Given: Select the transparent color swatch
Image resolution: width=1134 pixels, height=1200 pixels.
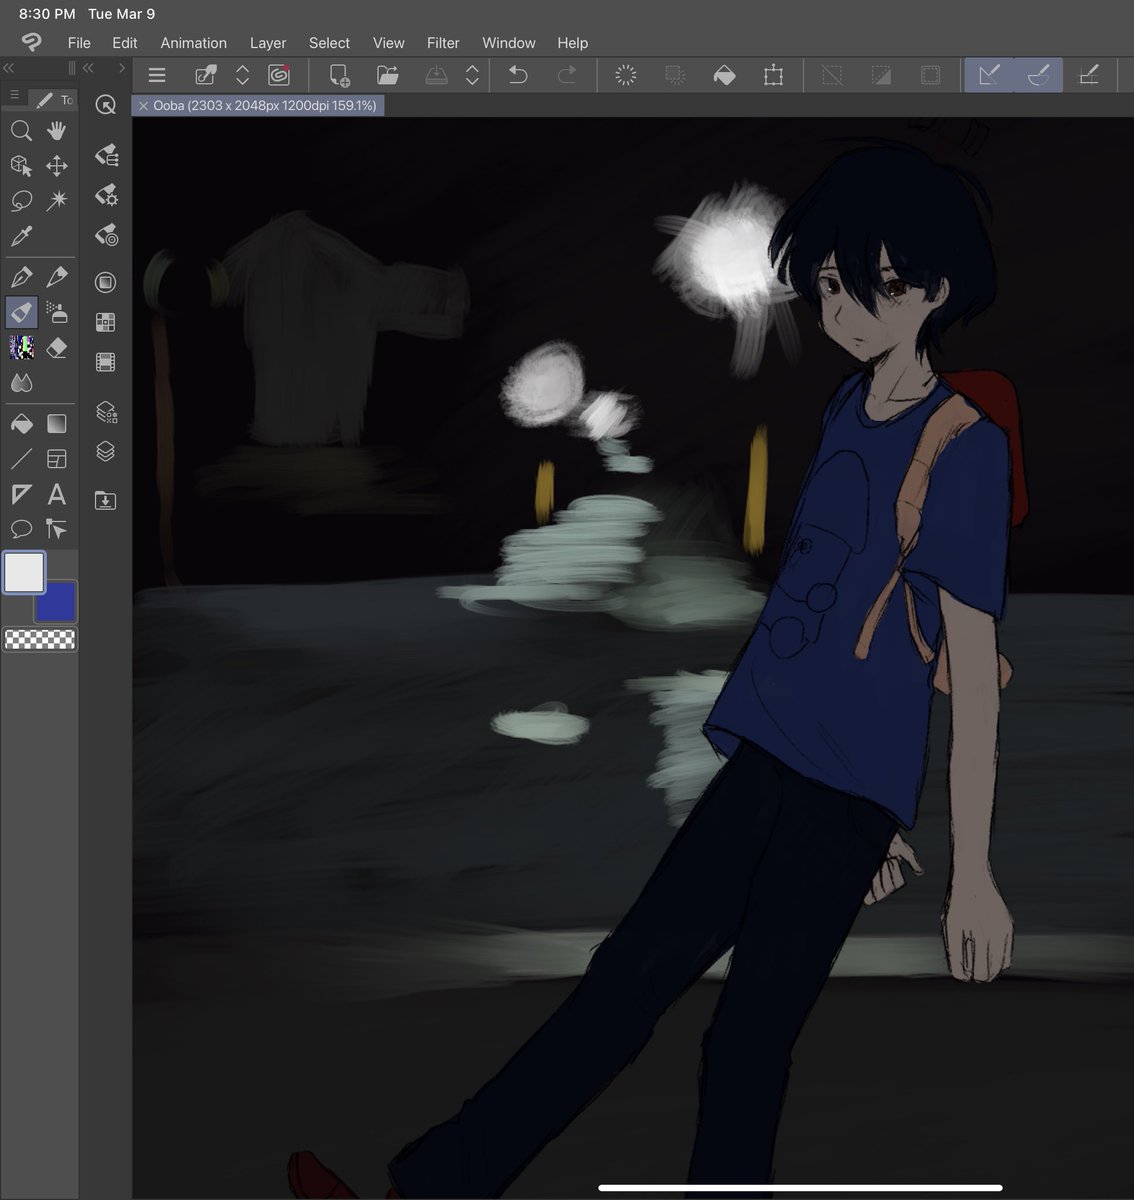Looking at the screenshot, I should click(40, 639).
